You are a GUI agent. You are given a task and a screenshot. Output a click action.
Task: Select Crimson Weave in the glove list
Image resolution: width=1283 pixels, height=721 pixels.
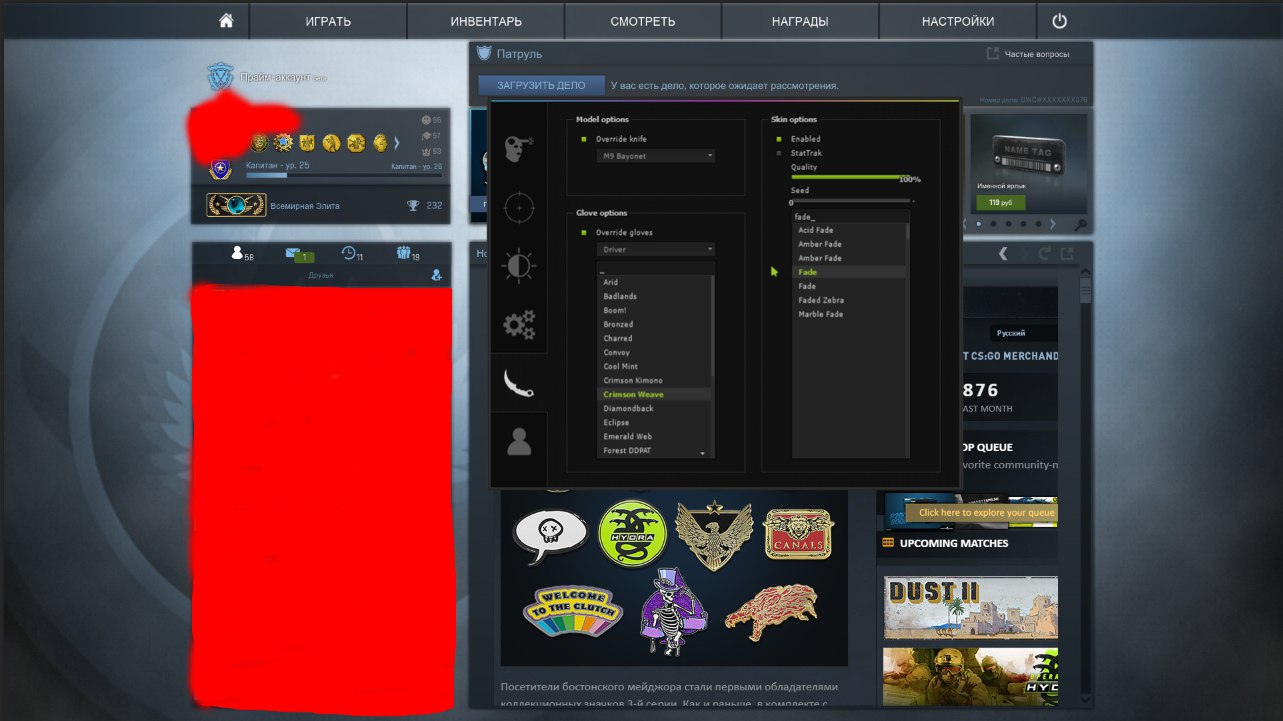[x=654, y=395]
